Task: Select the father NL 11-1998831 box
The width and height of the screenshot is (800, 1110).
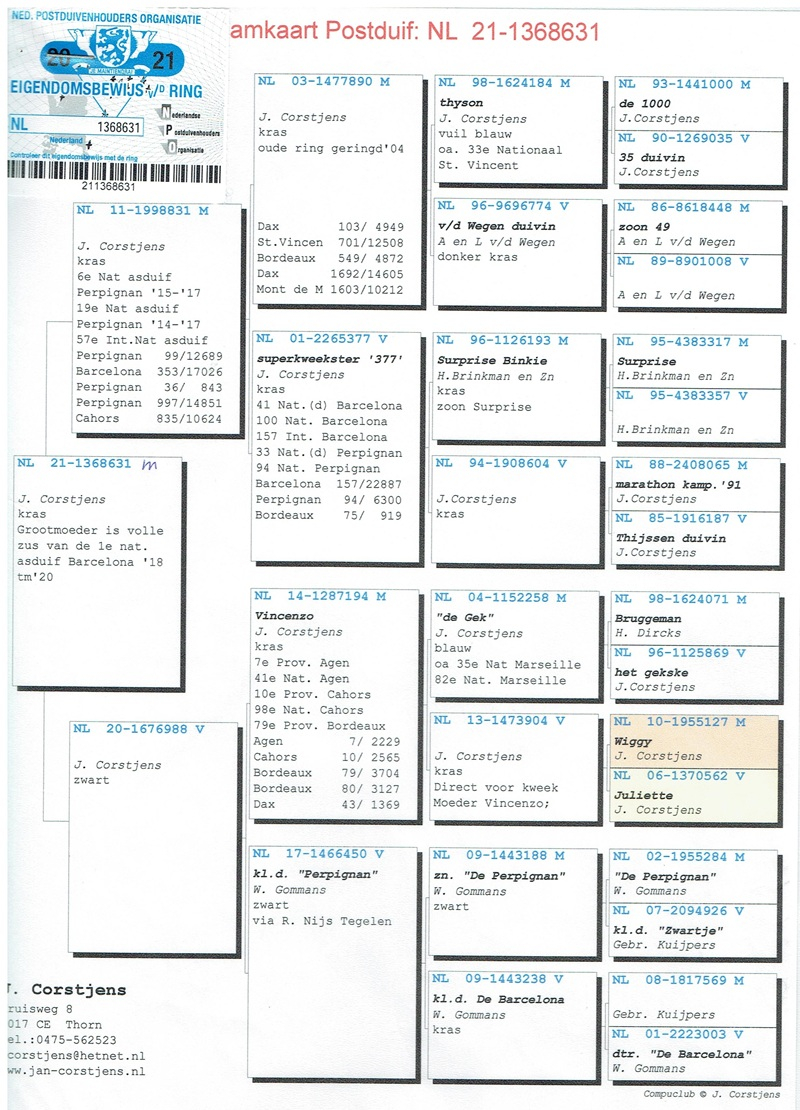Action: [157, 318]
